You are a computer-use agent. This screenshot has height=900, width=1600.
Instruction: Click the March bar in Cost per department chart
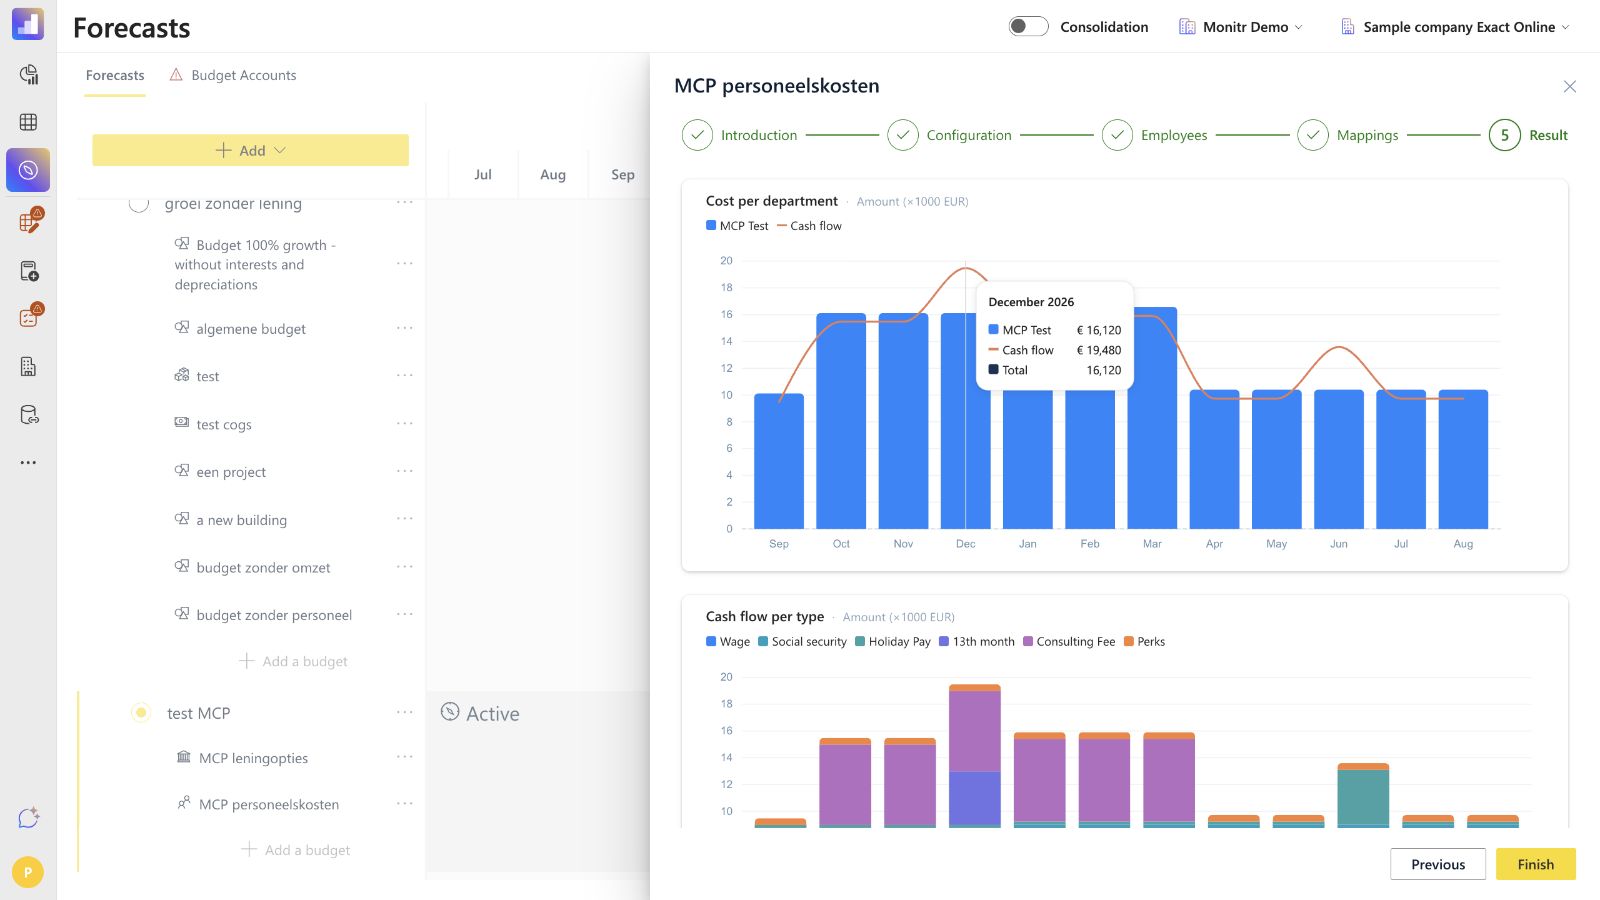pyautogui.click(x=1152, y=418)
